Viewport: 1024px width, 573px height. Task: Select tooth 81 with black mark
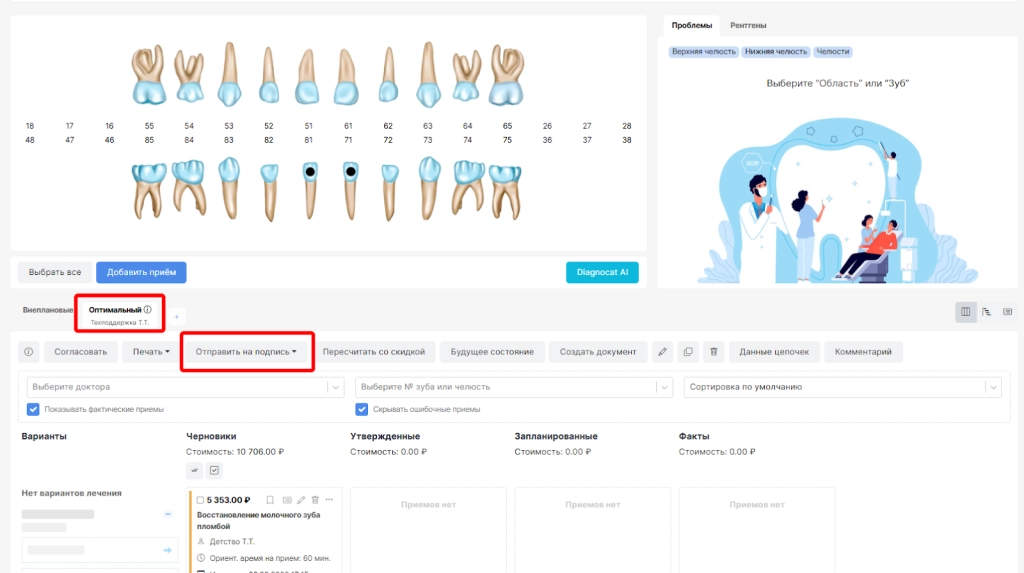(309, 187)
